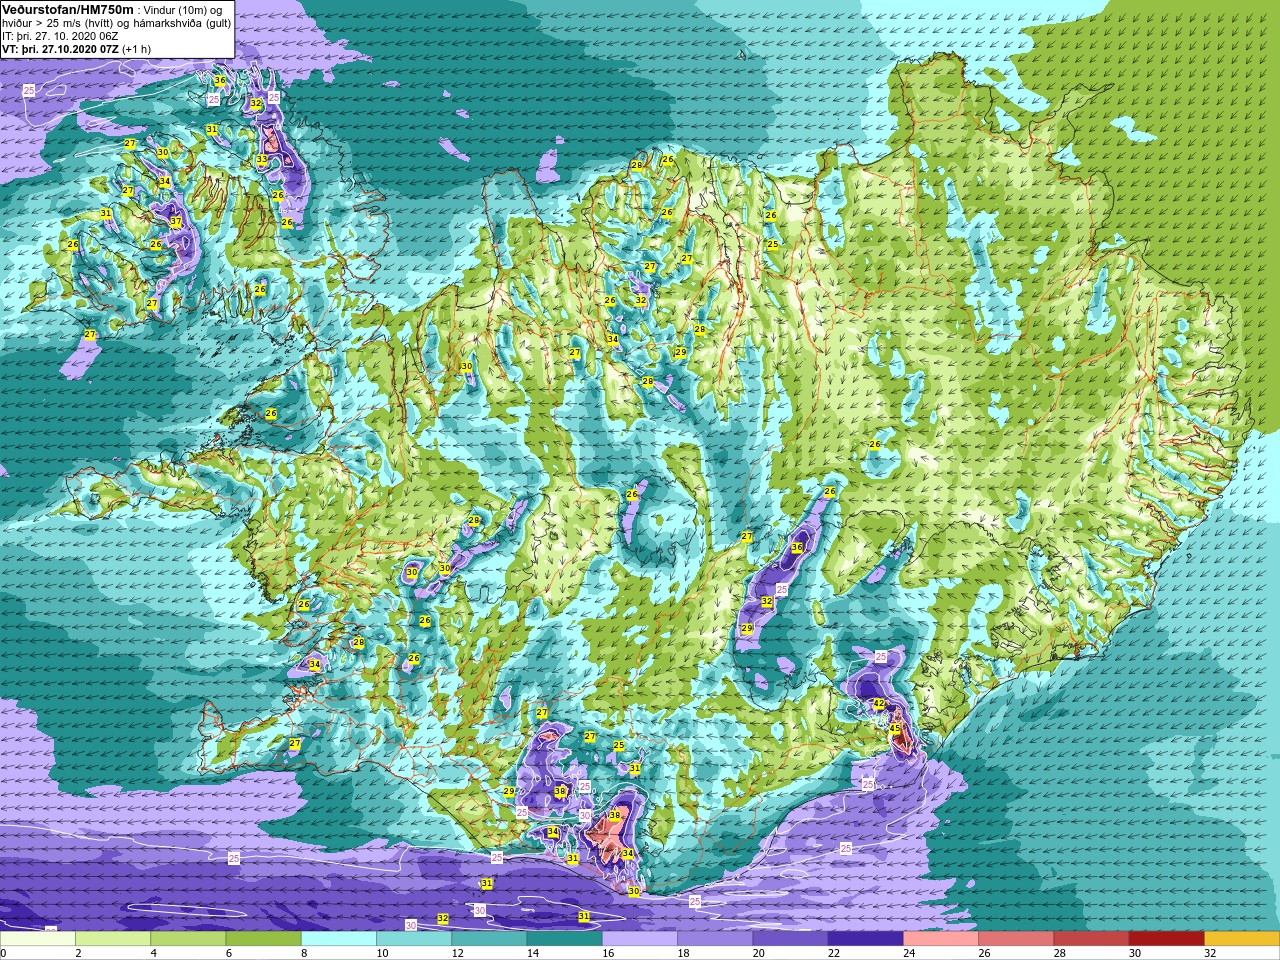Pick the yellow "33" gust label

(x=262, y=160)
